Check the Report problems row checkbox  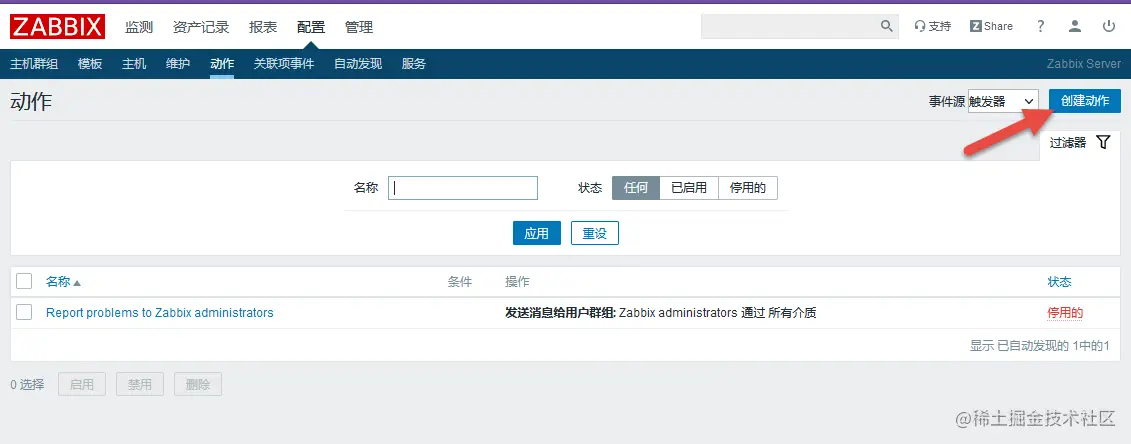24,313
